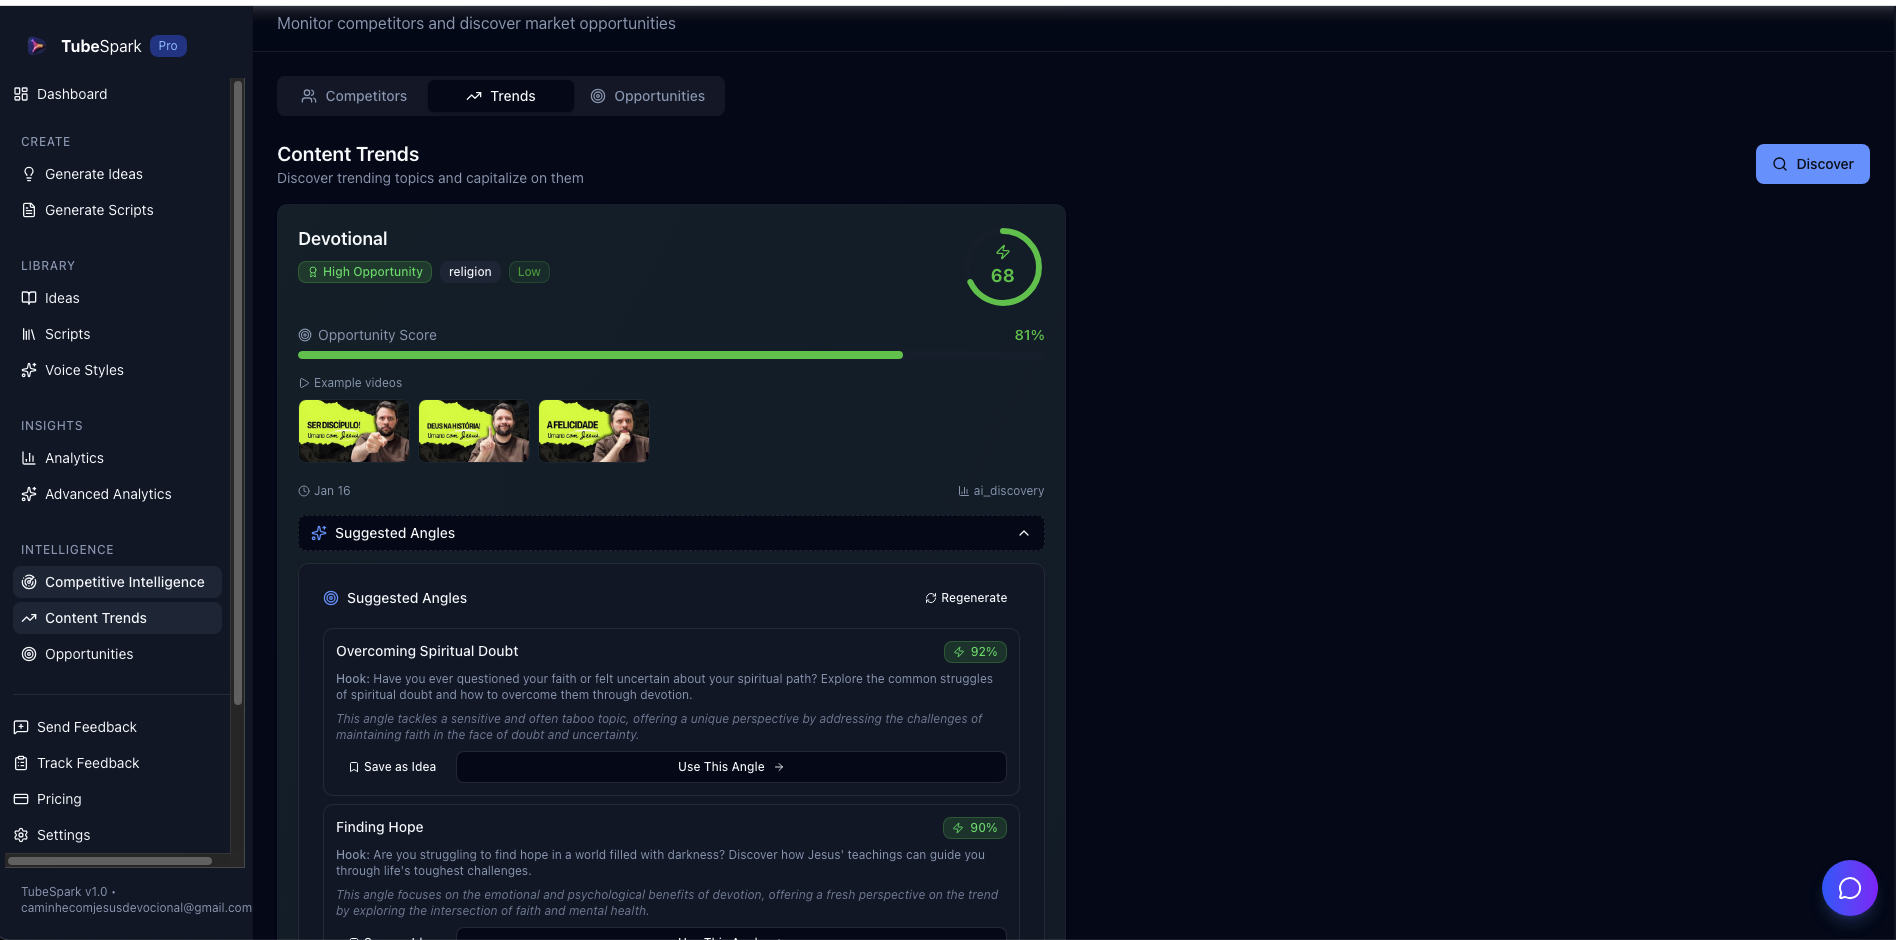
Task: Click the bar chart icon beside Analytics
Action: (x=29, y=458)
